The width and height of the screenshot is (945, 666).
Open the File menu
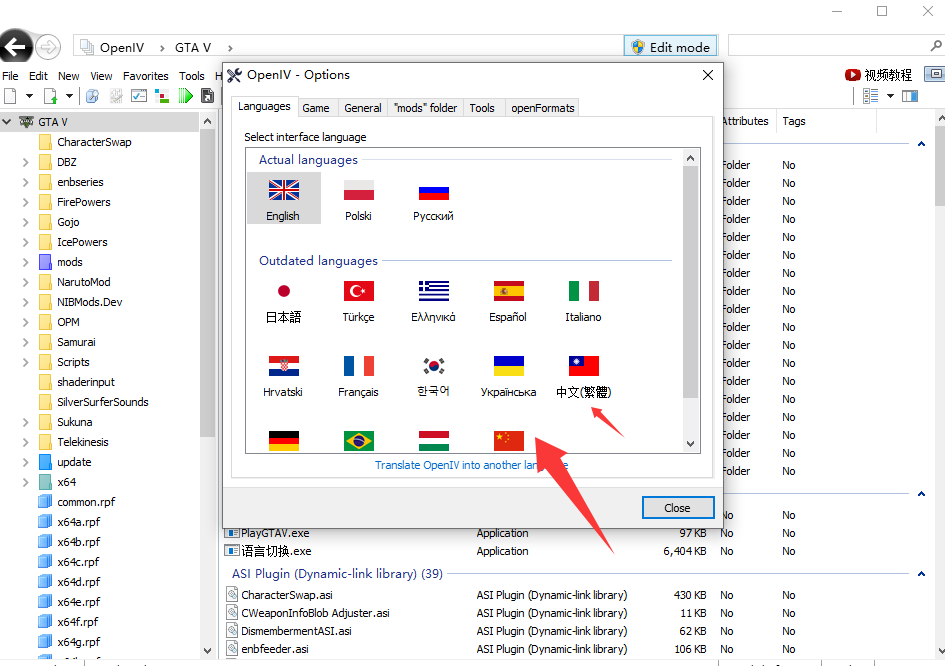click(10, 76)
